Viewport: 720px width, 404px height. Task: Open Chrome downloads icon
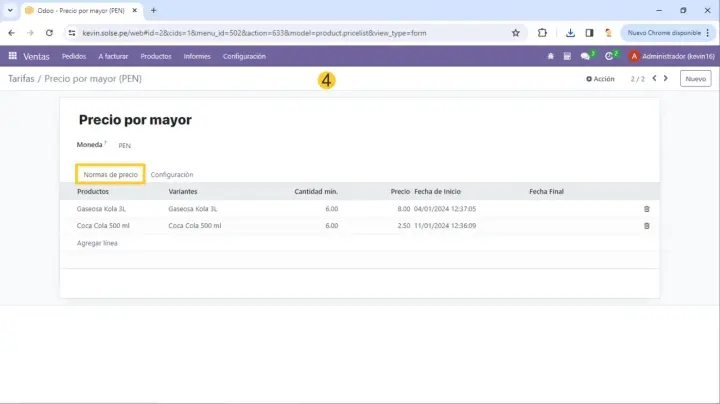click(570, 32)
